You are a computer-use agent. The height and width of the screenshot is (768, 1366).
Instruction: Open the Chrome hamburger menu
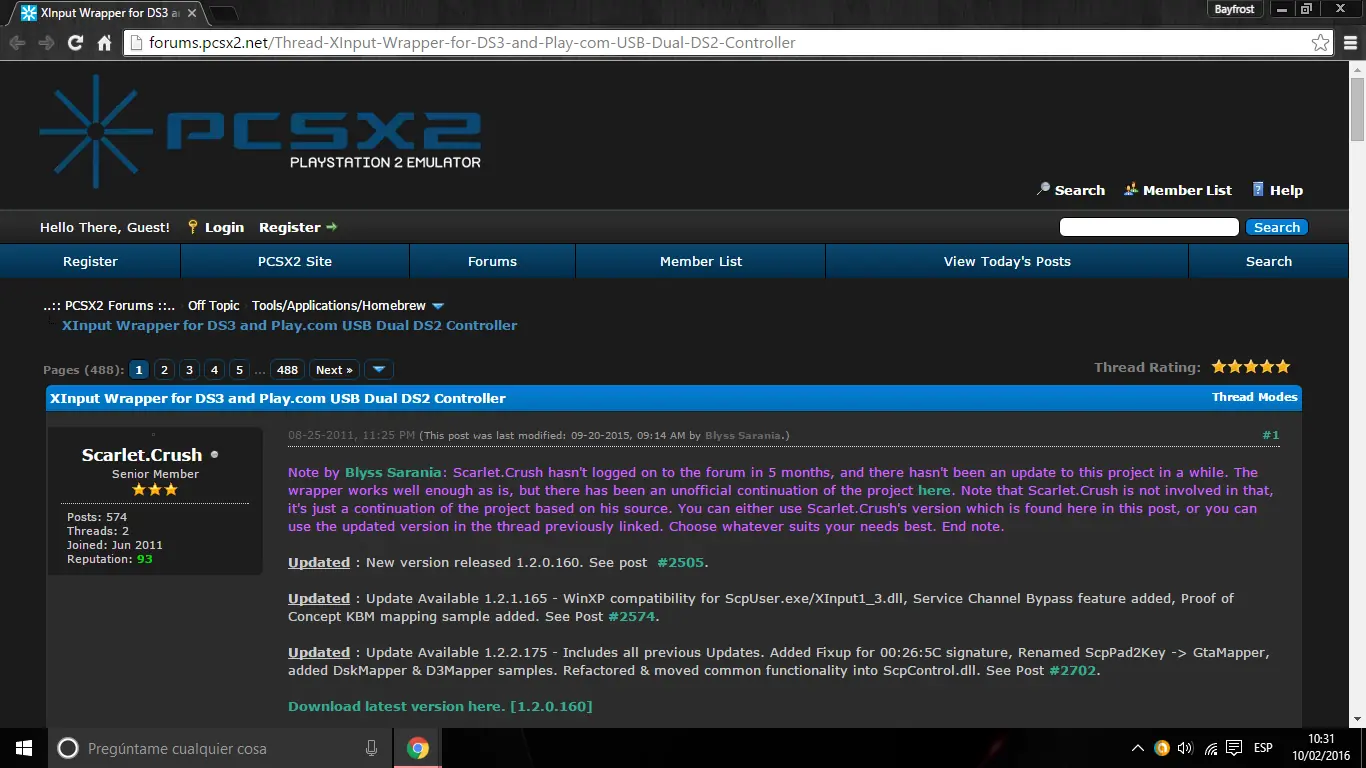click(x=1350, y=43)
